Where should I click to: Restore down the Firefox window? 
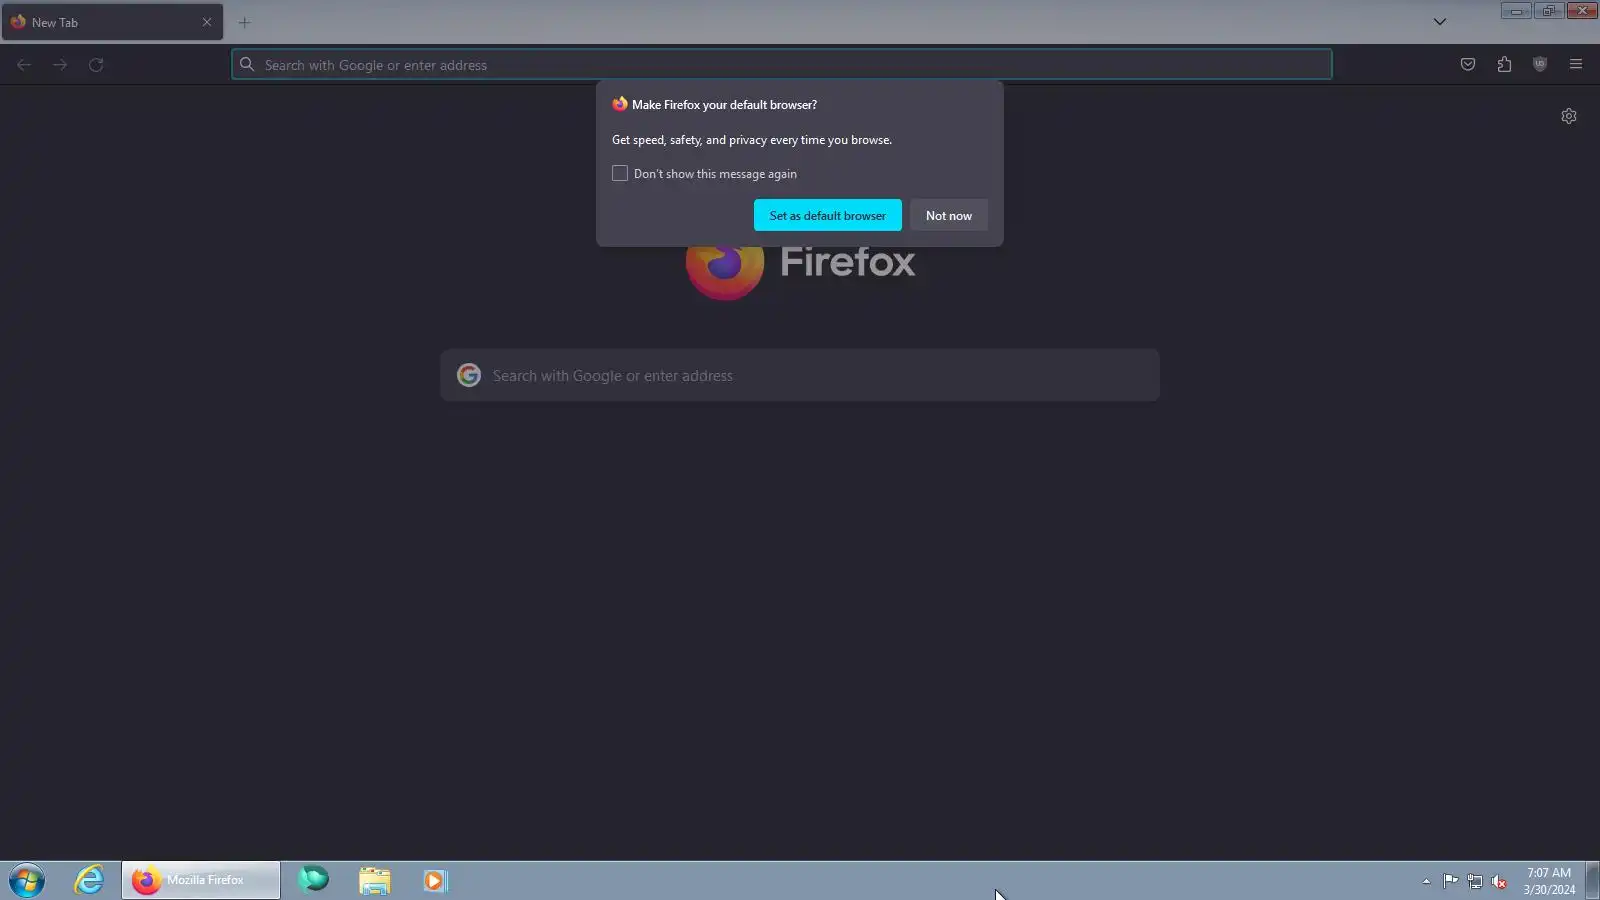(1549, 11)
